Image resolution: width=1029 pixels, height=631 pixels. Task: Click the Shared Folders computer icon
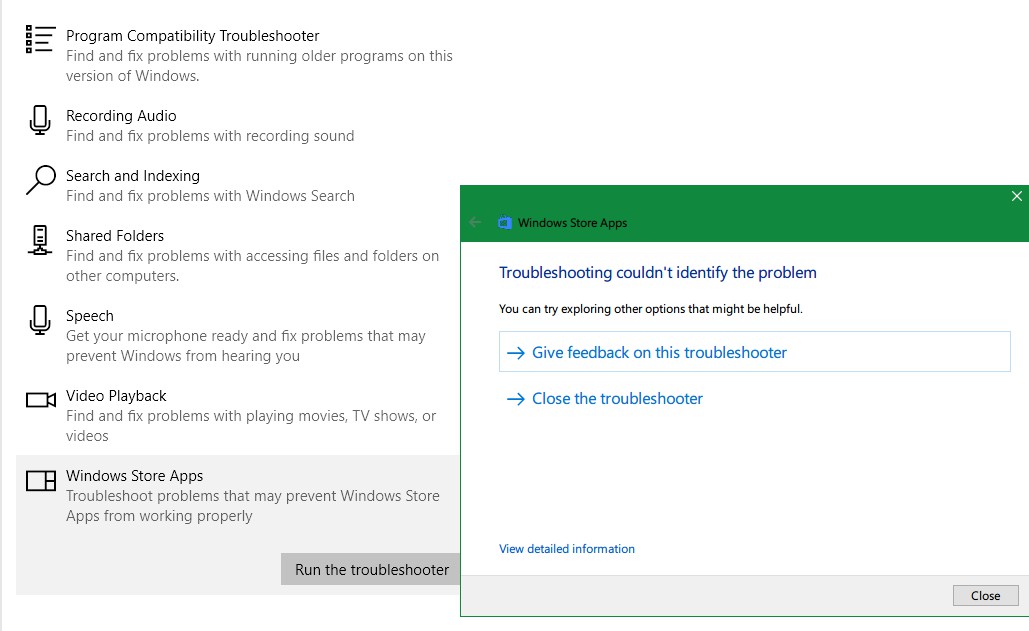[39, 240]
